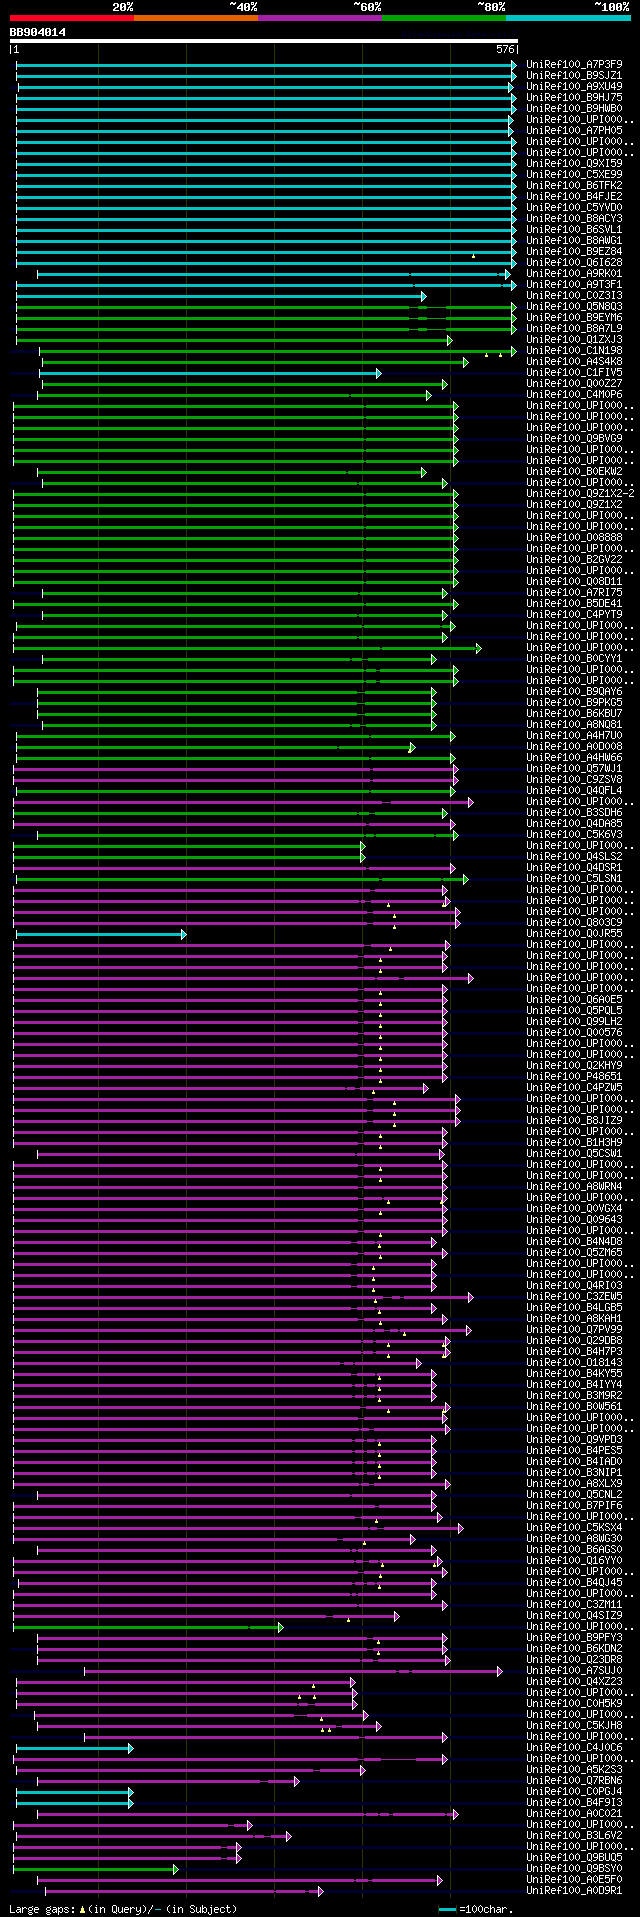Select the UniRef100_B4FJE2 label
The height and width of the screenshot is (1917, 640).
574,196
